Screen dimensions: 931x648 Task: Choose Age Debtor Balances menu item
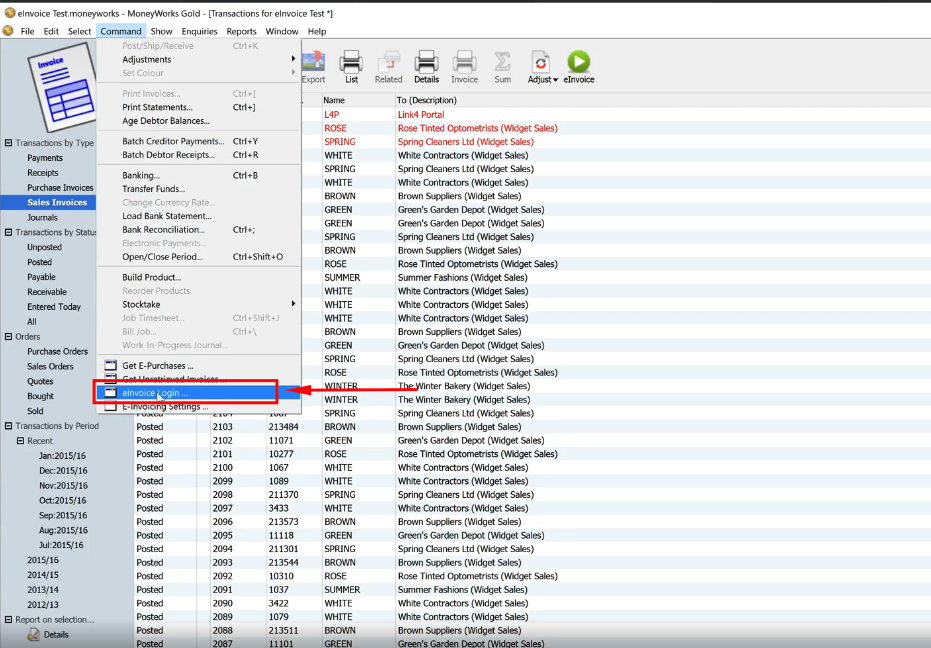click(198, 121)
